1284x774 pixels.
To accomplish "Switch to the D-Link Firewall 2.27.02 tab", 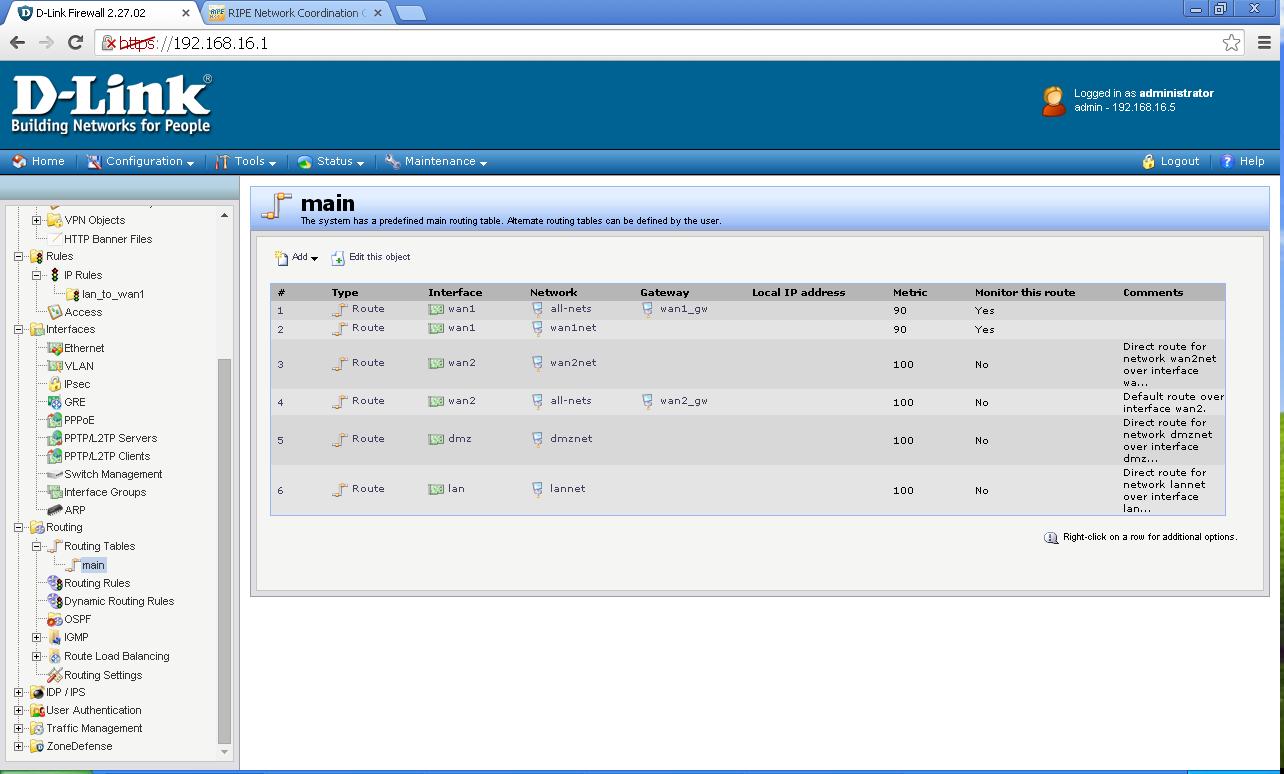I will 100,13.
